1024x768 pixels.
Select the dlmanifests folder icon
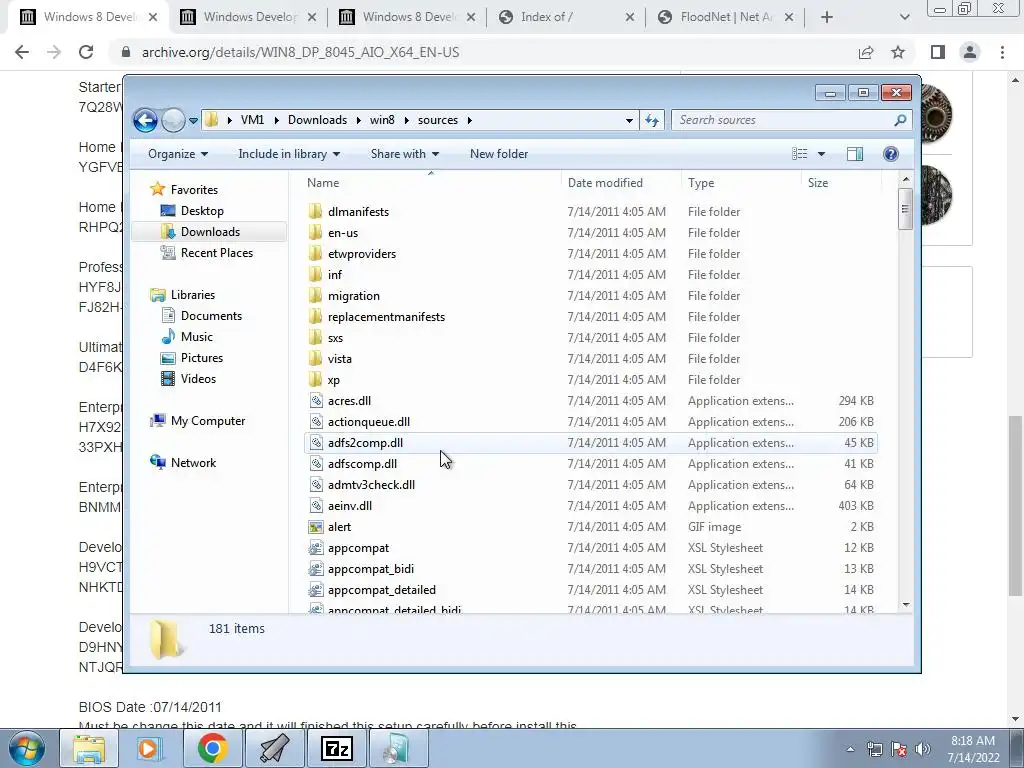coord(315,212)
